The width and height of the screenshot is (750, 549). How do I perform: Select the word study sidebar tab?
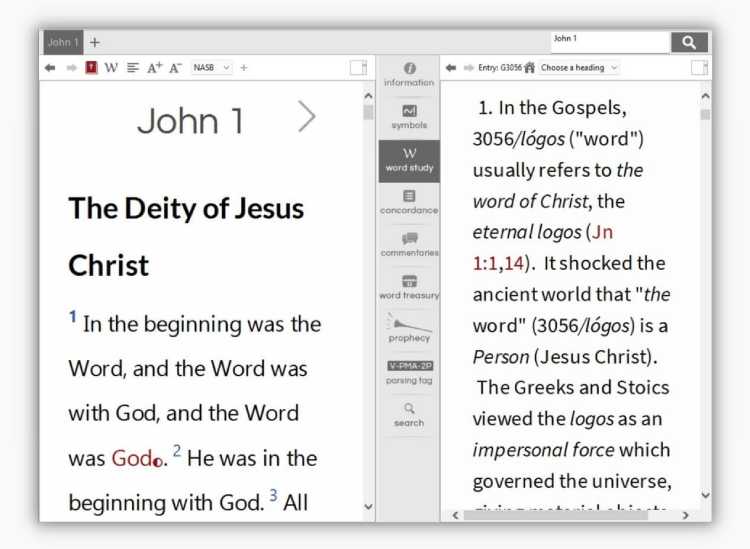click(x=409, y=160)
